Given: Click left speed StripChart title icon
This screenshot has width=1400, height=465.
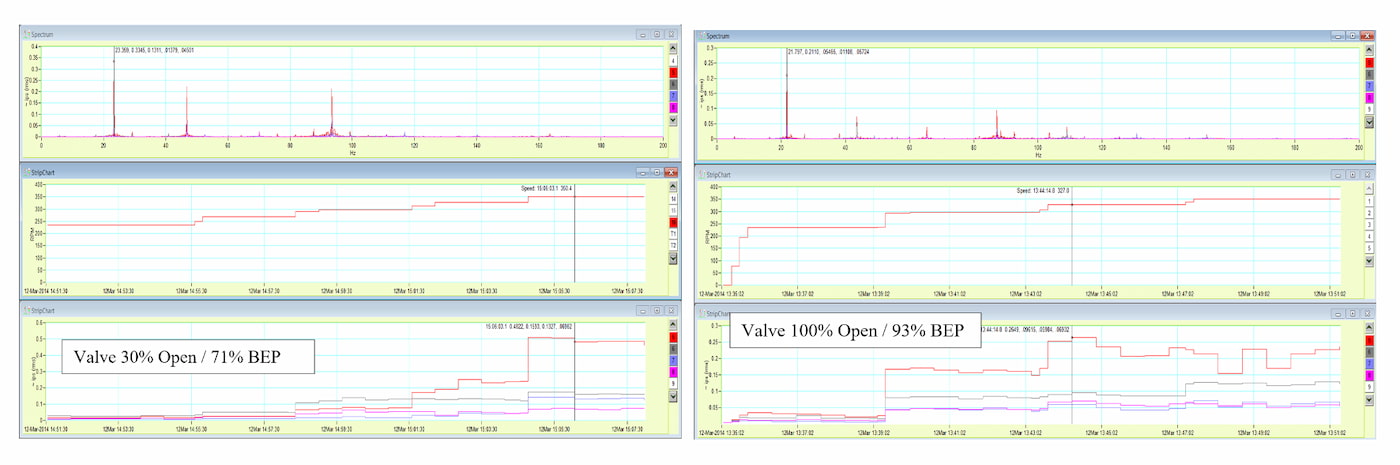Looking at the screenshot, I should click(x=27, y=172).
